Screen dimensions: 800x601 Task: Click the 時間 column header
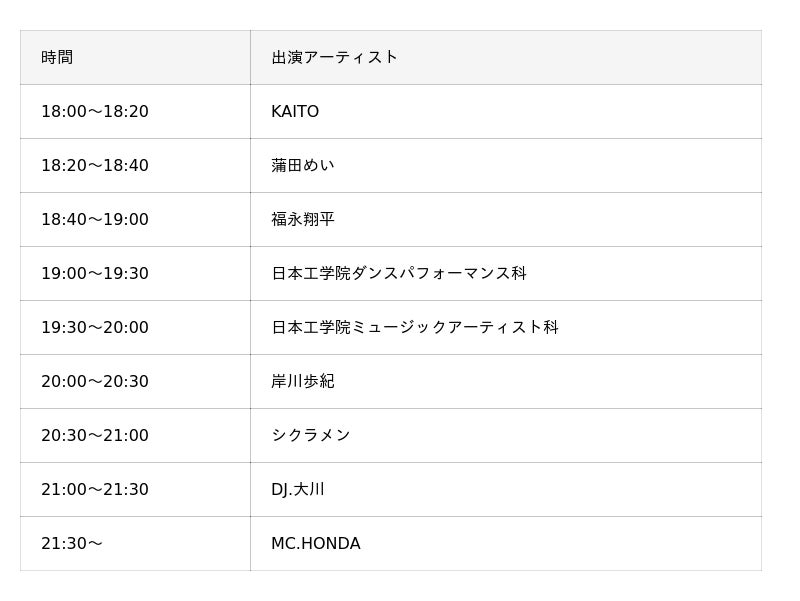[x=57, y=57]
